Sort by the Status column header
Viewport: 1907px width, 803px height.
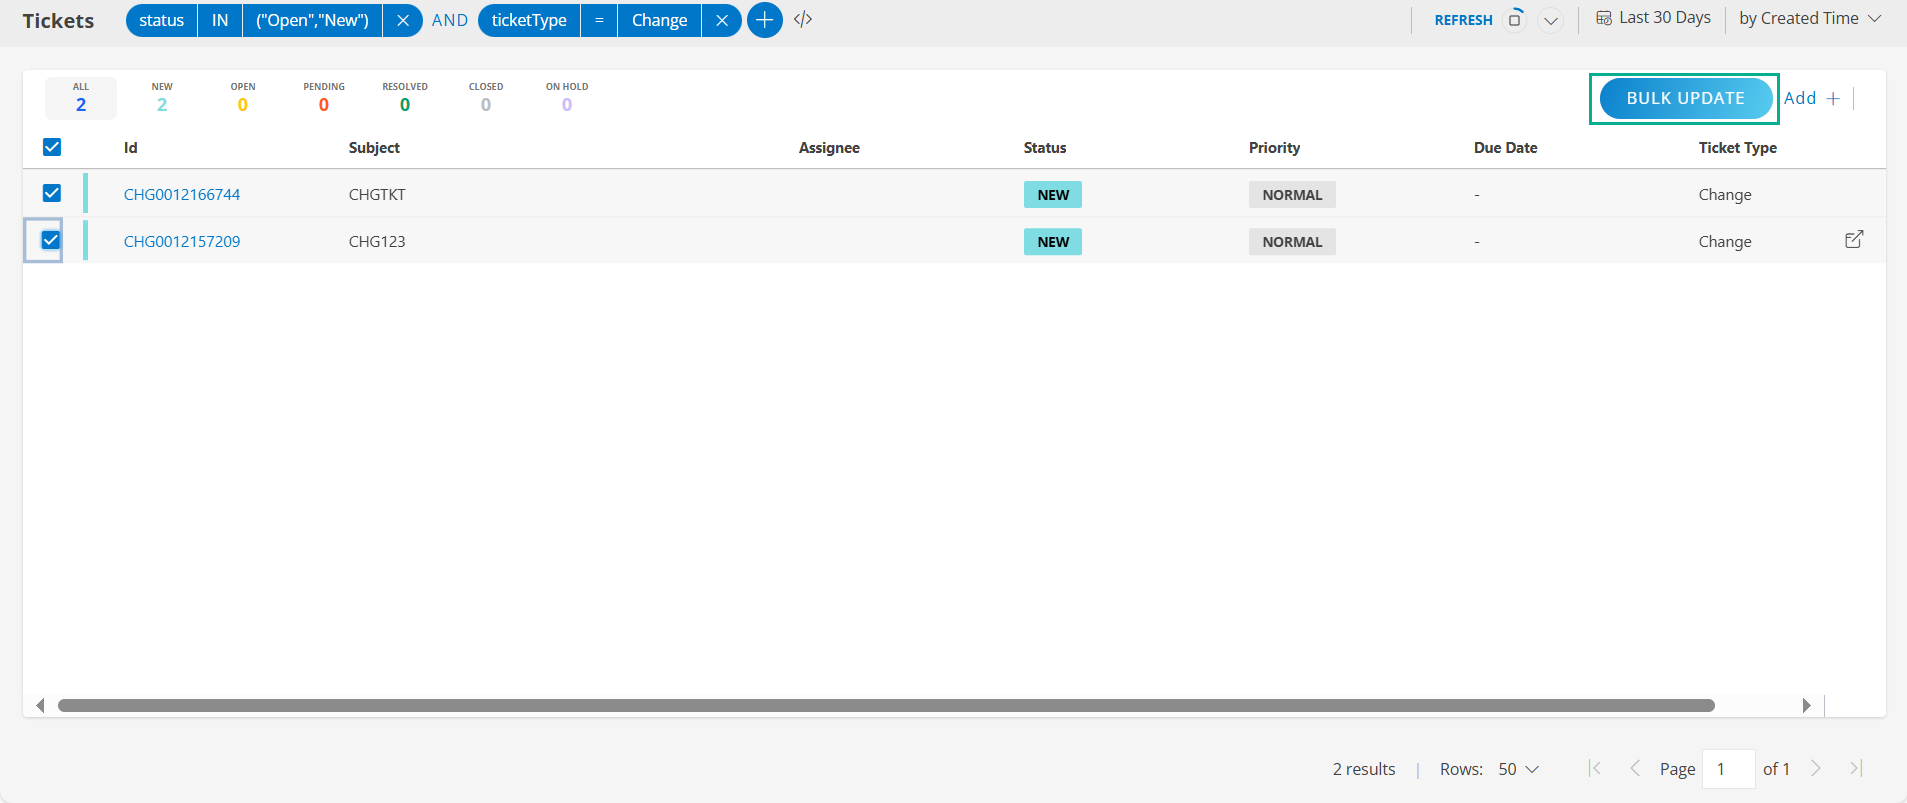[x=1045, y=147]
